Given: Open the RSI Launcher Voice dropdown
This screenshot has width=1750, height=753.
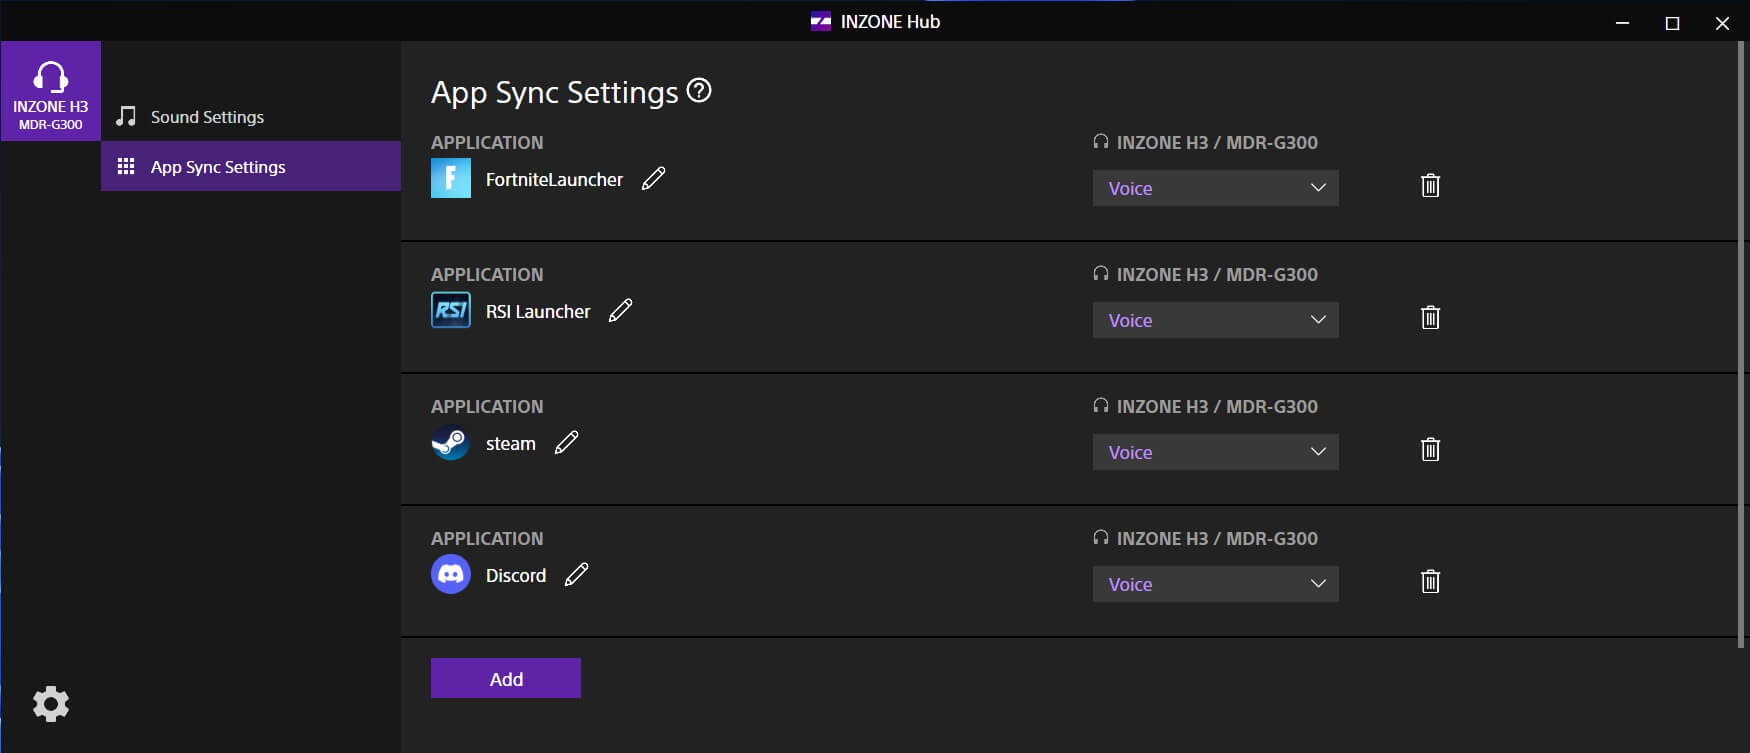Looking at the screenshot, I should pos(1215,320).
